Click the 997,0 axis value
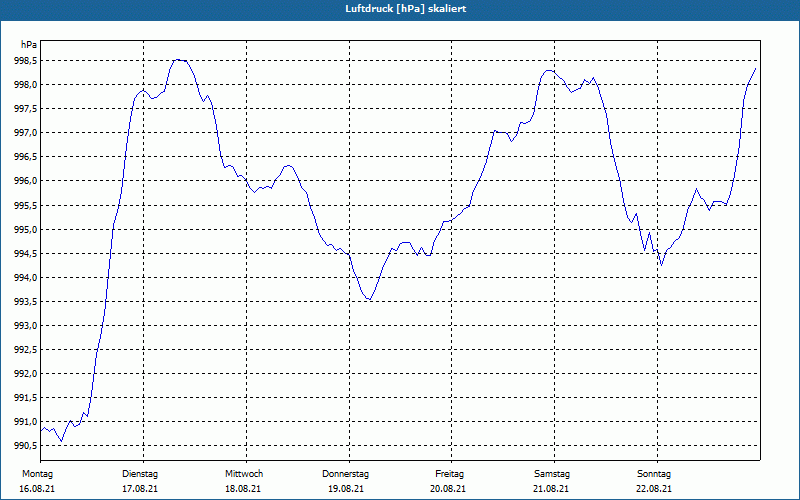Screen dimensions: 800x500 [x=24, y=133]
